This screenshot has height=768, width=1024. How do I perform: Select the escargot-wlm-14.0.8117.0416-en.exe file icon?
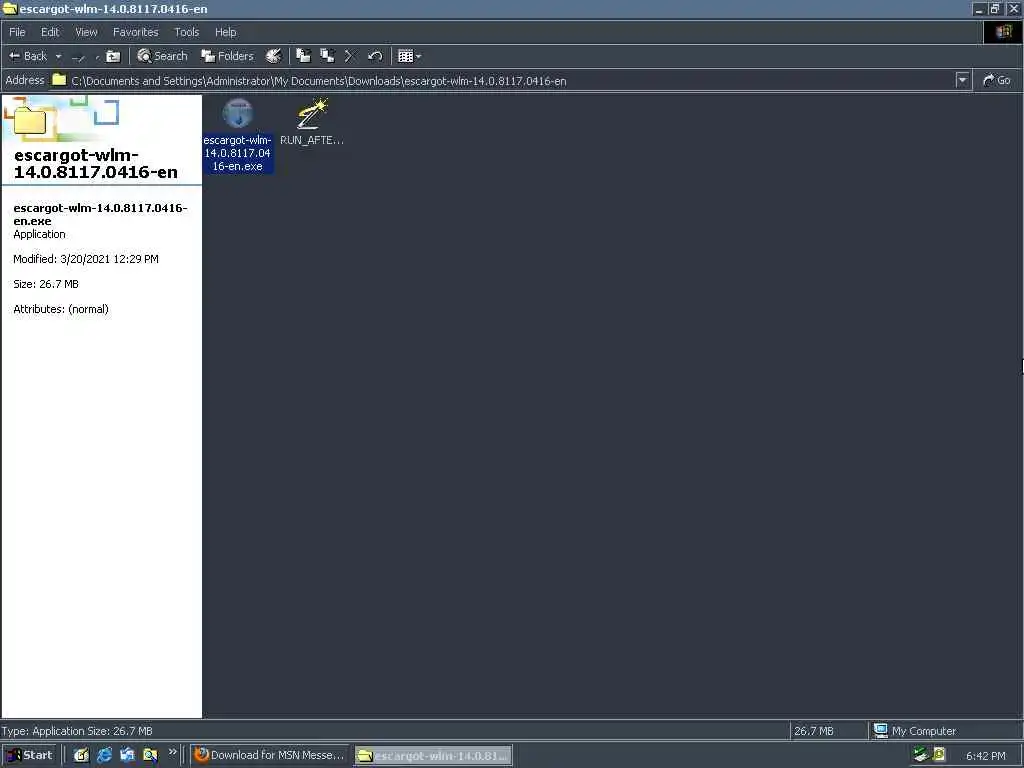(x=237, y=114)
